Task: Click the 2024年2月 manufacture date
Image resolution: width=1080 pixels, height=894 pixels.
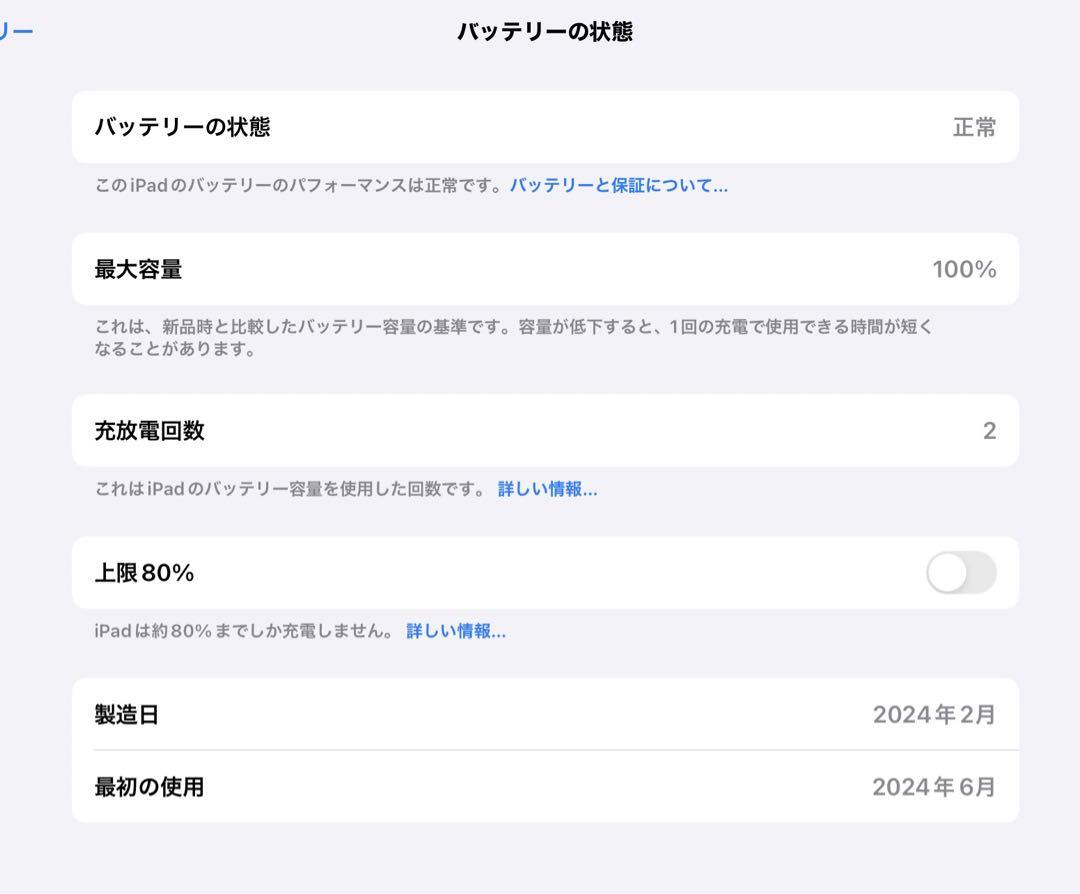Action: [934, 715]
